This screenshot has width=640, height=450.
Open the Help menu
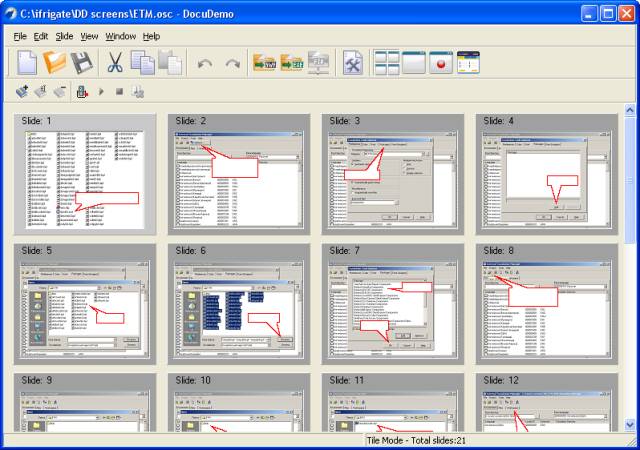click(x=151, y=36)
